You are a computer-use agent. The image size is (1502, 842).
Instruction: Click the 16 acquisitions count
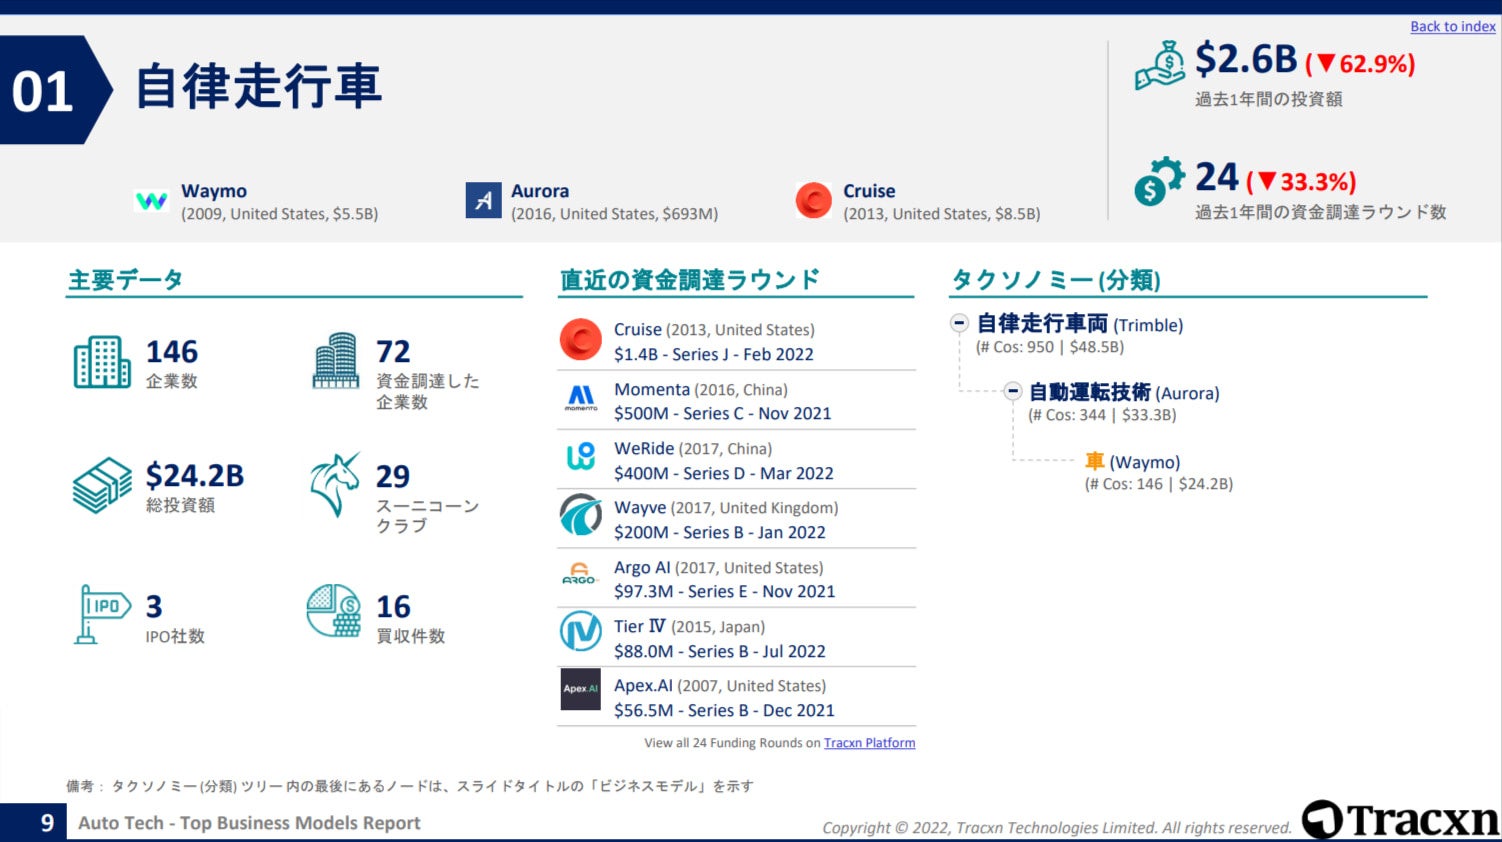[393, 606]
